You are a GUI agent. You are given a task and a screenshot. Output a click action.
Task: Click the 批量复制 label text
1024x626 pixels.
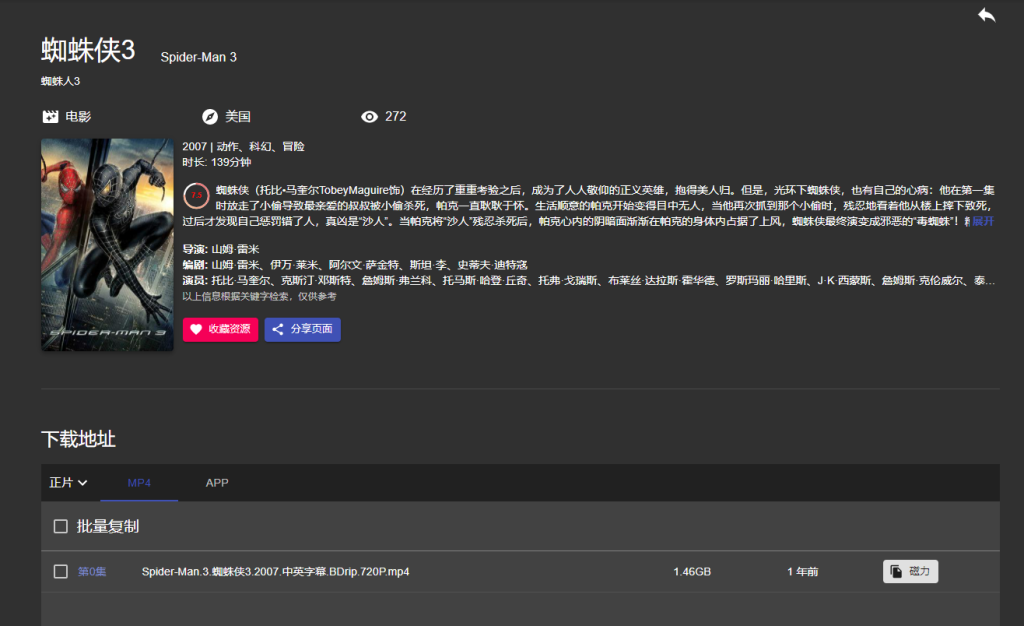click(108, 527)
